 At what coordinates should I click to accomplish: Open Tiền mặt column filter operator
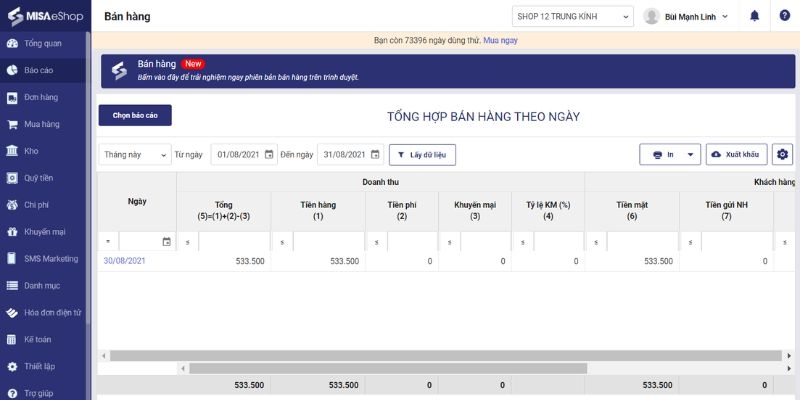[596, 242]
